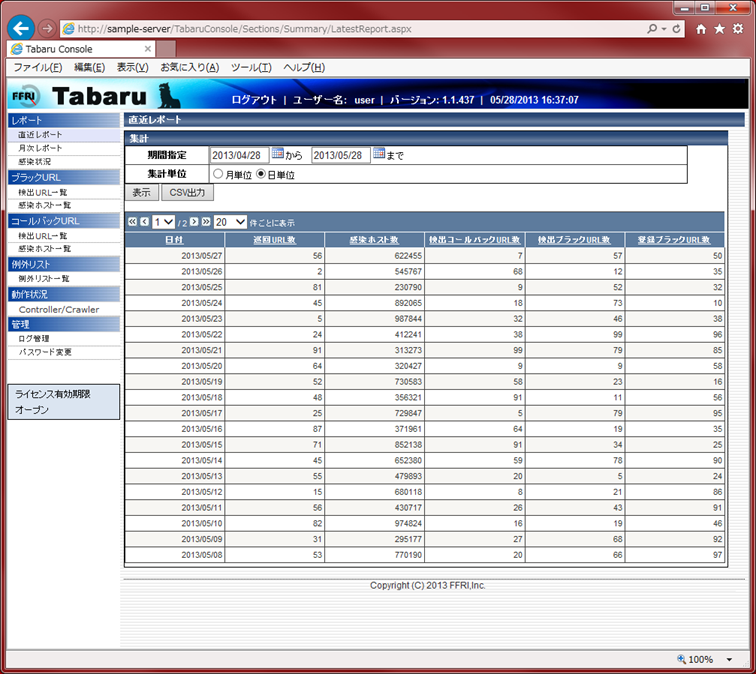
Task: Jump to the last results page
Action: click(205, 222)
